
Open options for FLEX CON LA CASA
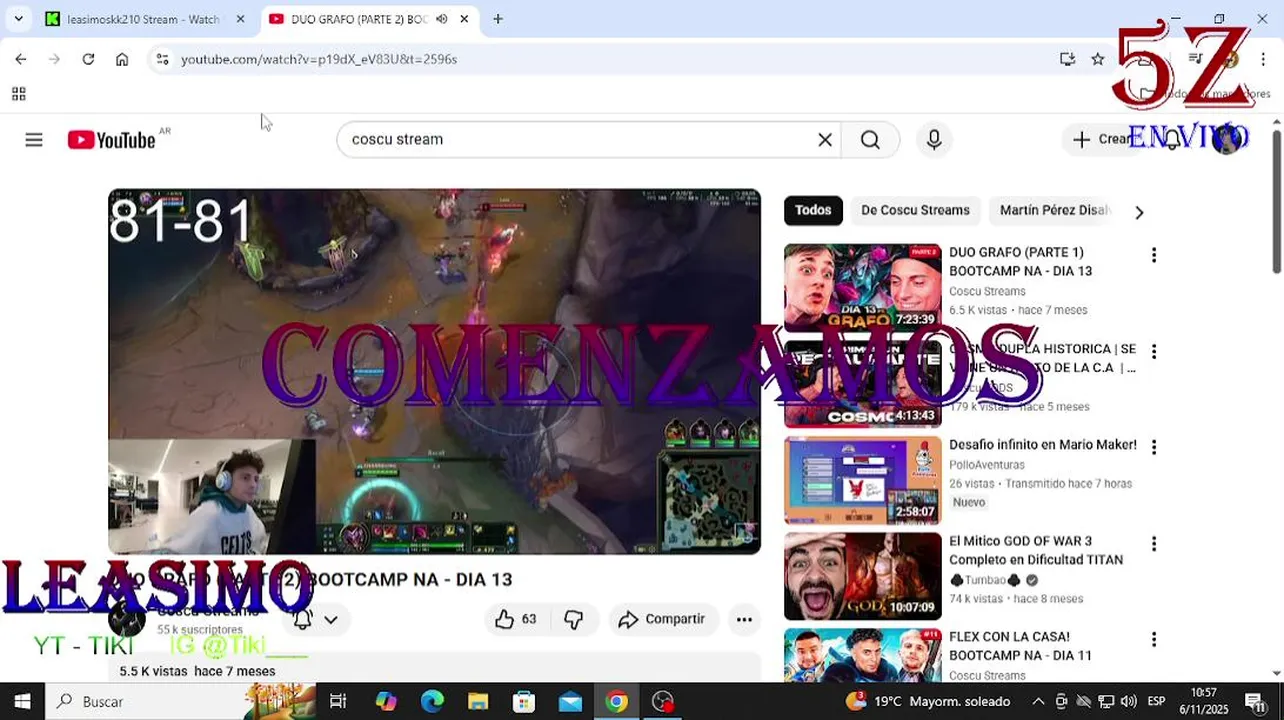1154,639
